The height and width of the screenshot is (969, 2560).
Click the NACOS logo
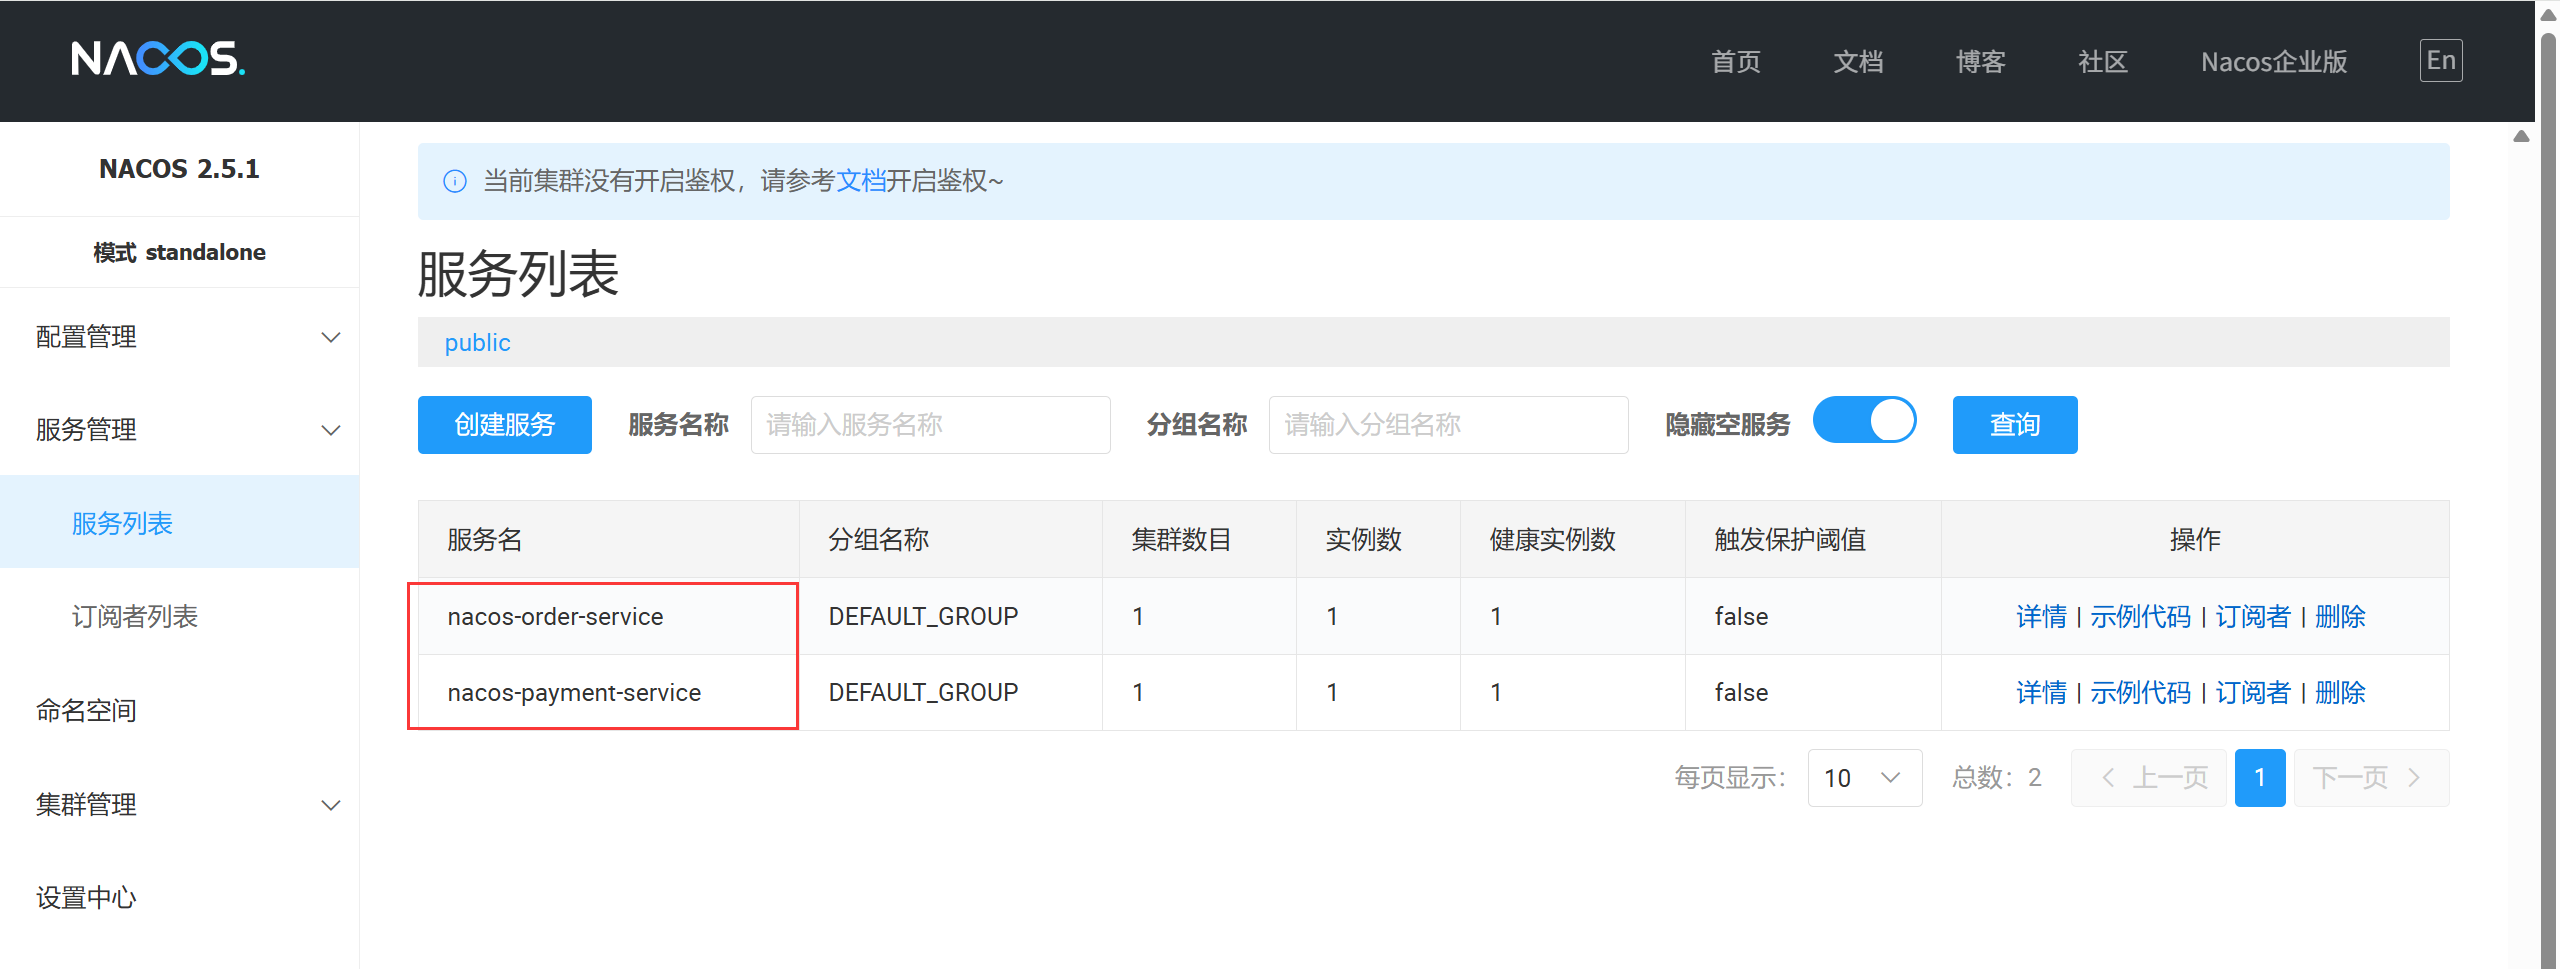(x=158, y=59)
